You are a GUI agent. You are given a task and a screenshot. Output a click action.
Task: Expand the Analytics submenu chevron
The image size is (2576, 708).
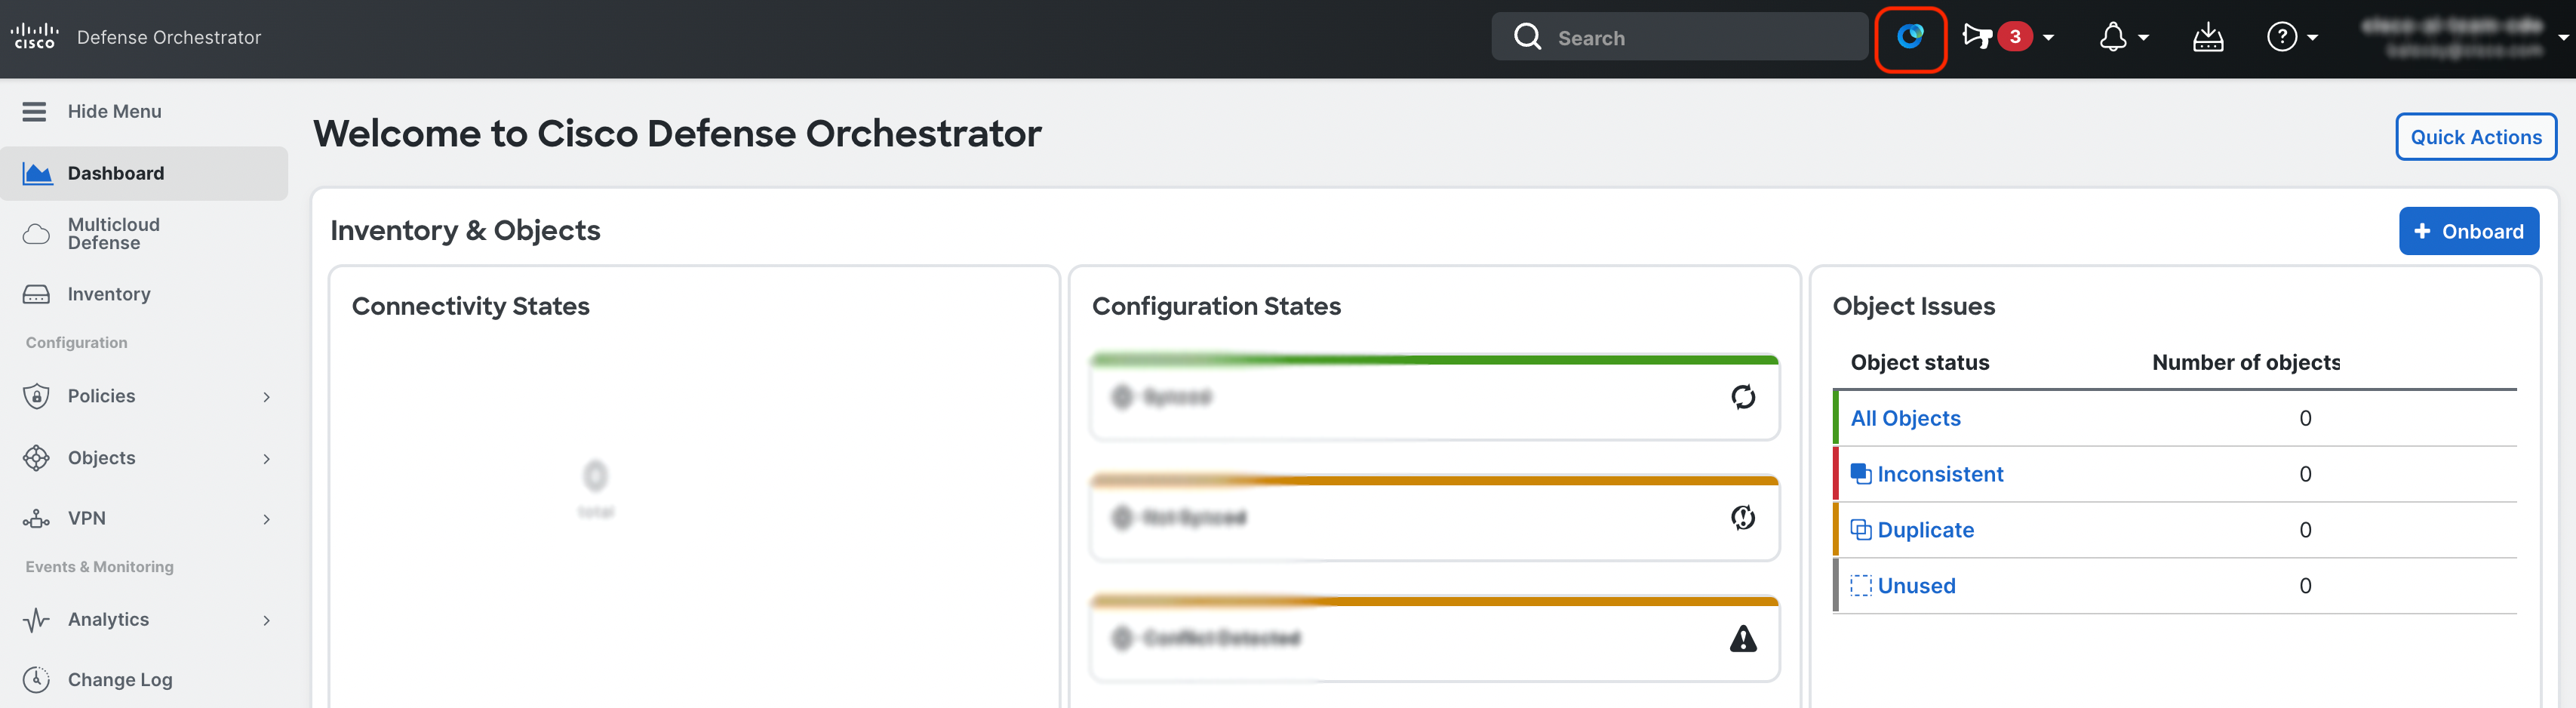pyautogui.click(x=266, y=620)
